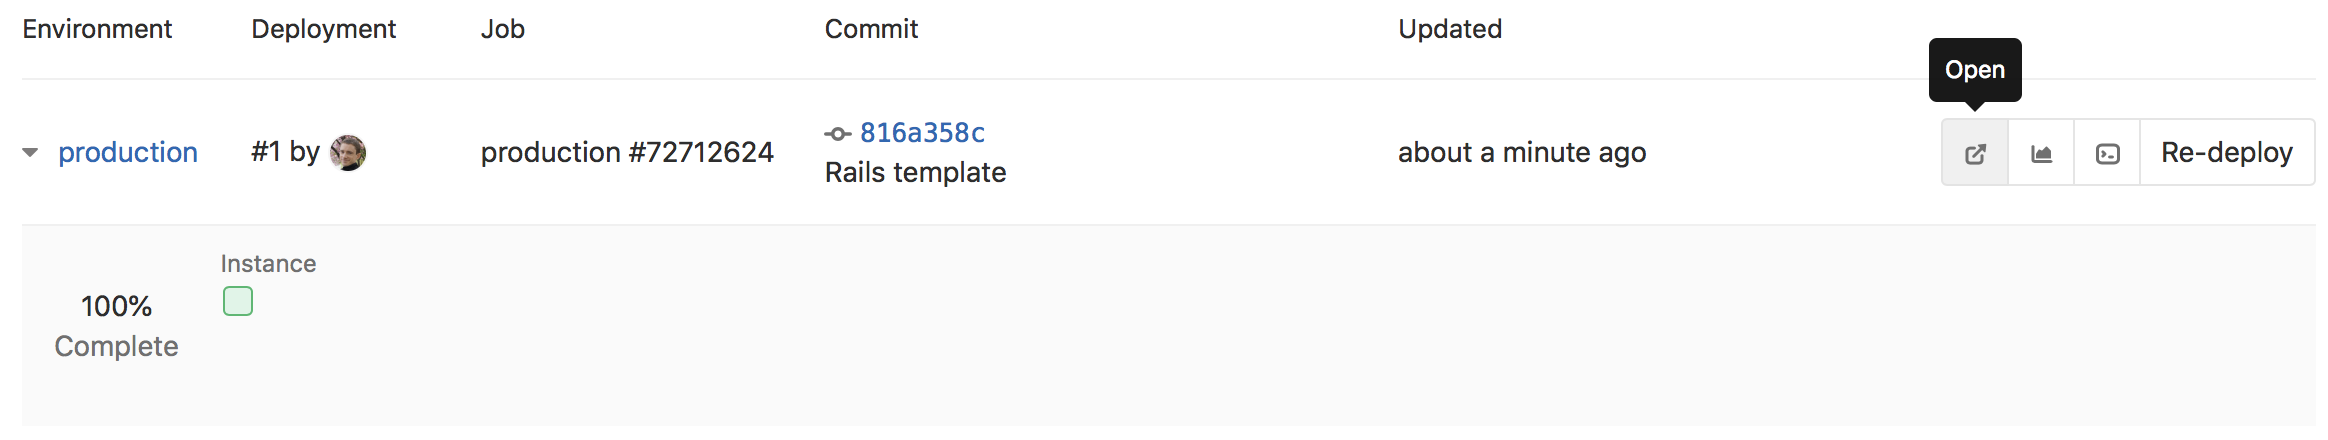Open the monitoring chart icon
2328x440 pixels.
[2041, 153]
